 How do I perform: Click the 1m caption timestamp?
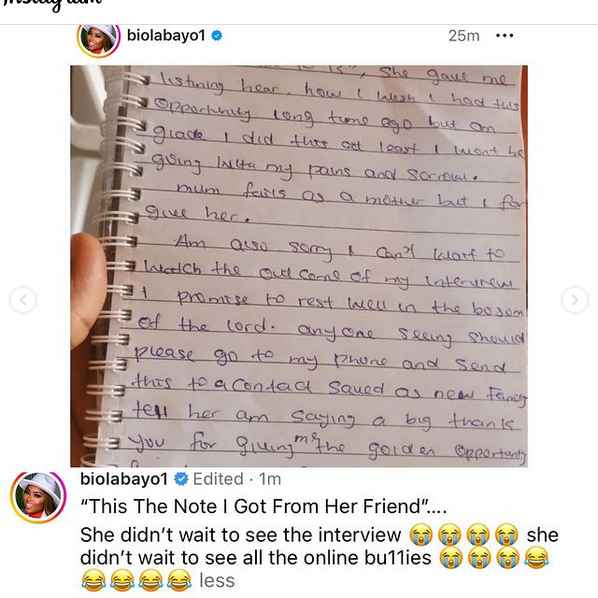pyautogui.click(x=270, y=479)
